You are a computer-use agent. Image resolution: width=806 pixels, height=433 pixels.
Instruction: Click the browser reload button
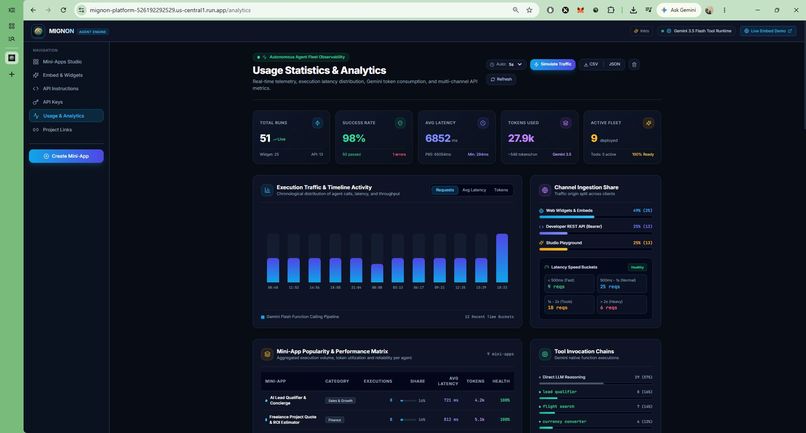click(63, 10)
